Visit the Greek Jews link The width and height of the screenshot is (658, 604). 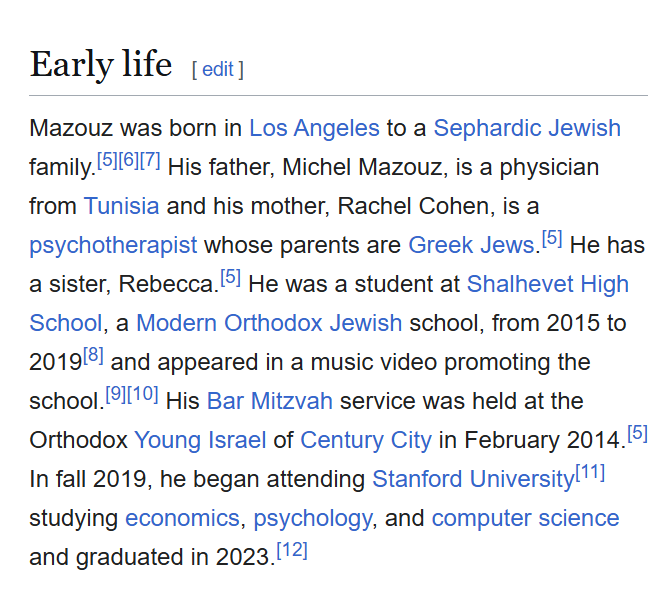(472, 245)
